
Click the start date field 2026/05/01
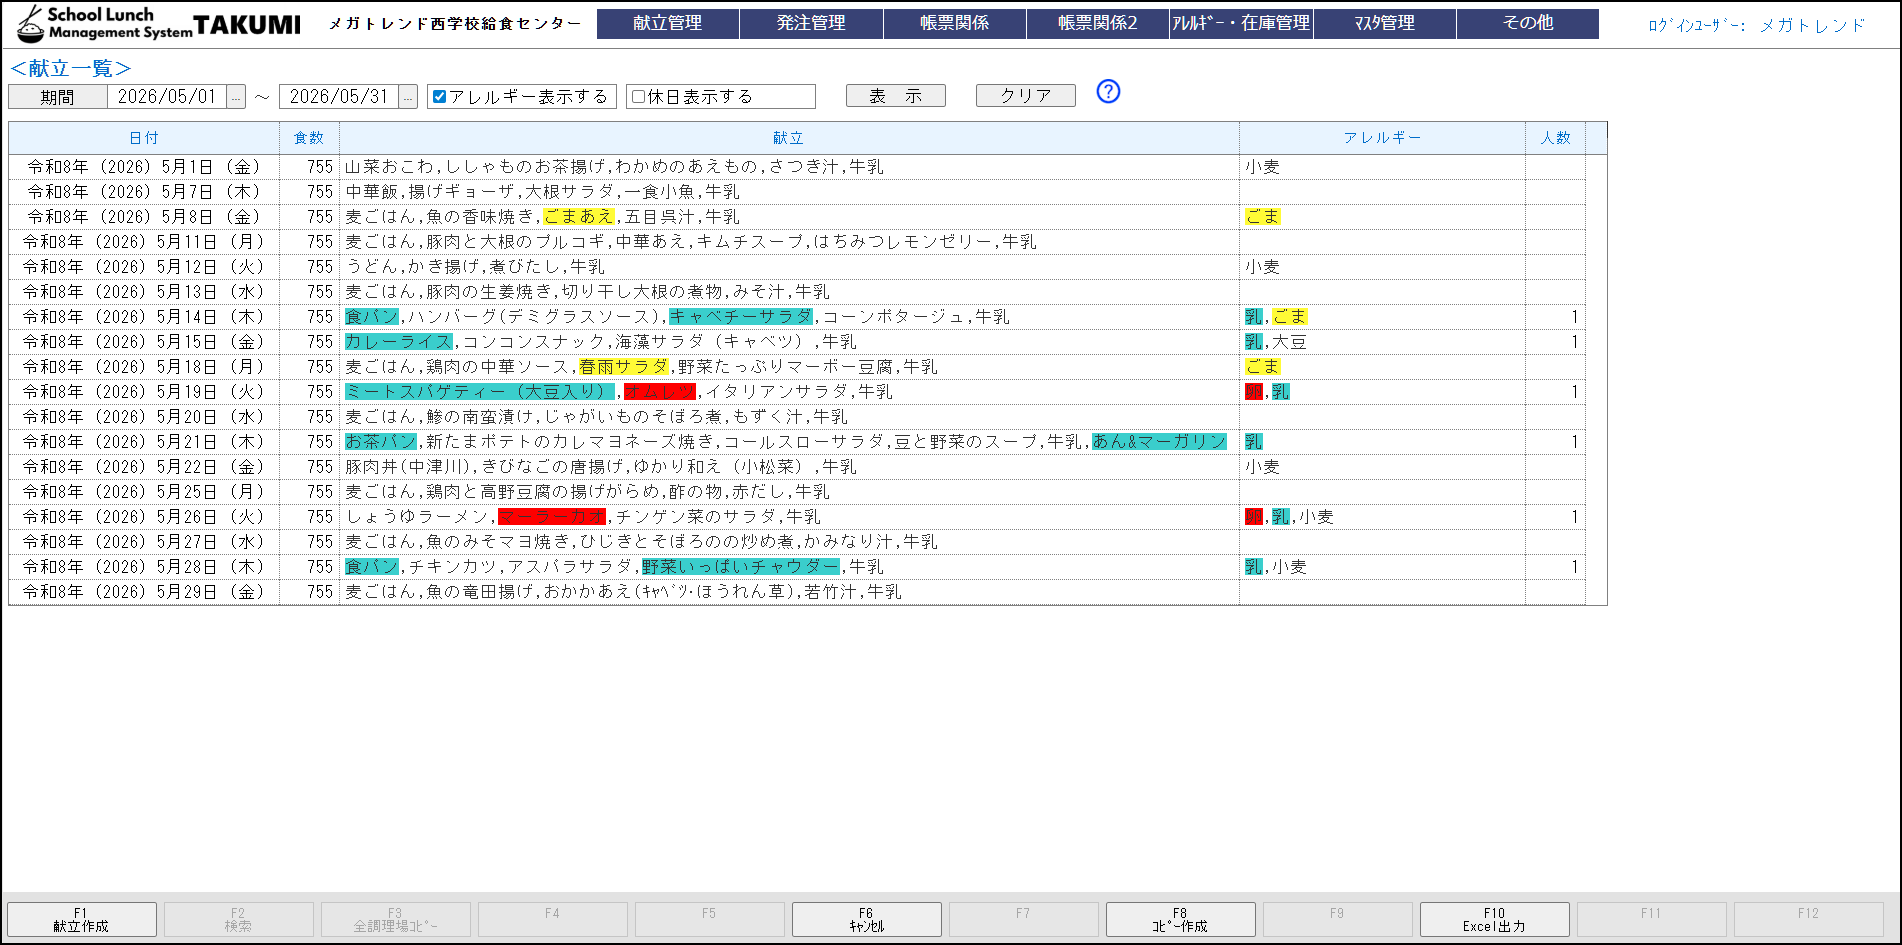[x=166, y=97]
